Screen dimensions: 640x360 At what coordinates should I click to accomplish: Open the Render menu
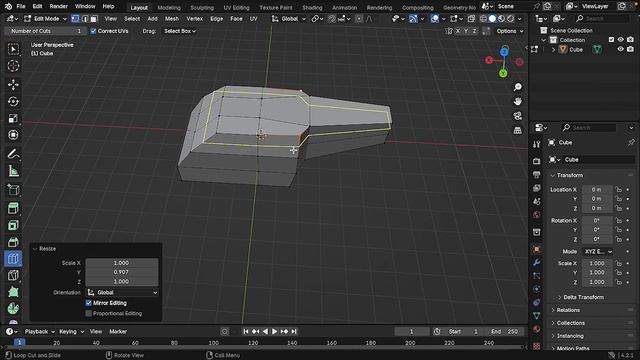pyautogui.click(x=58, y=7)
